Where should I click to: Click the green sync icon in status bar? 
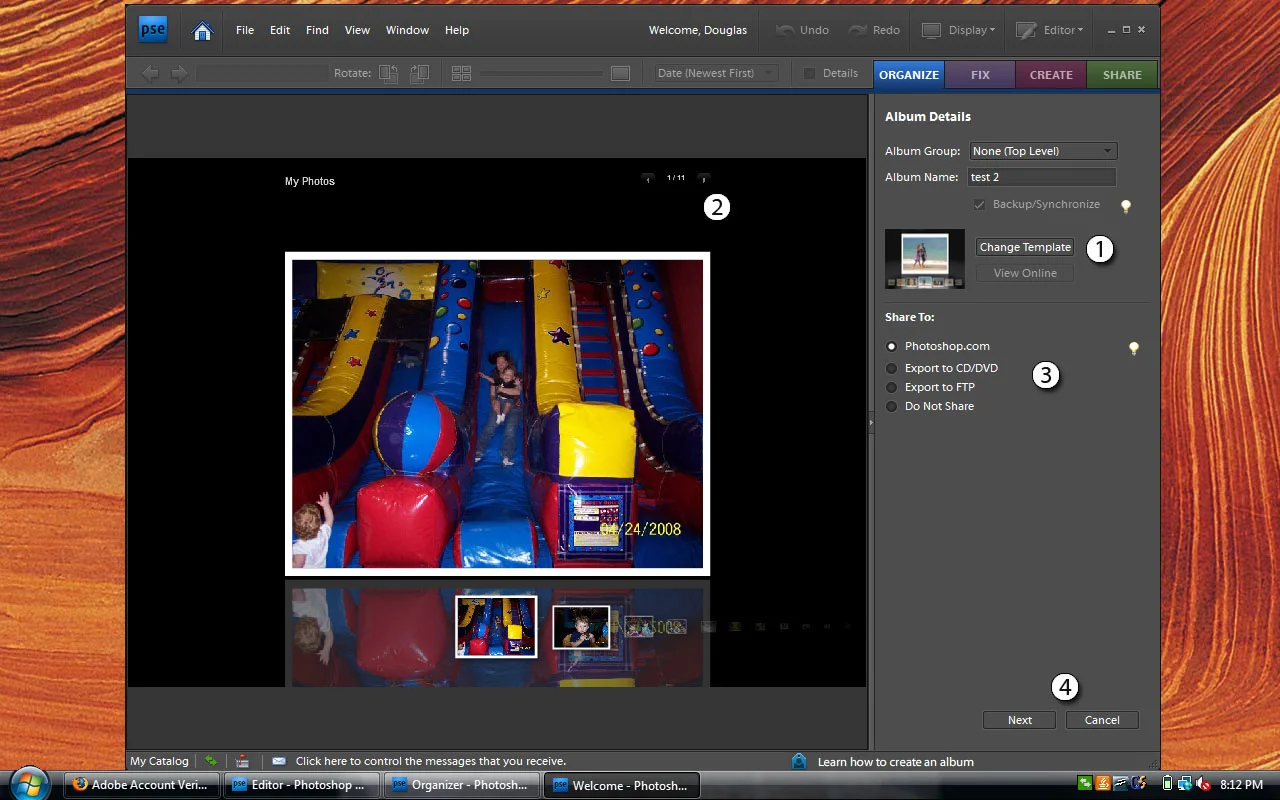coord(211,761)
